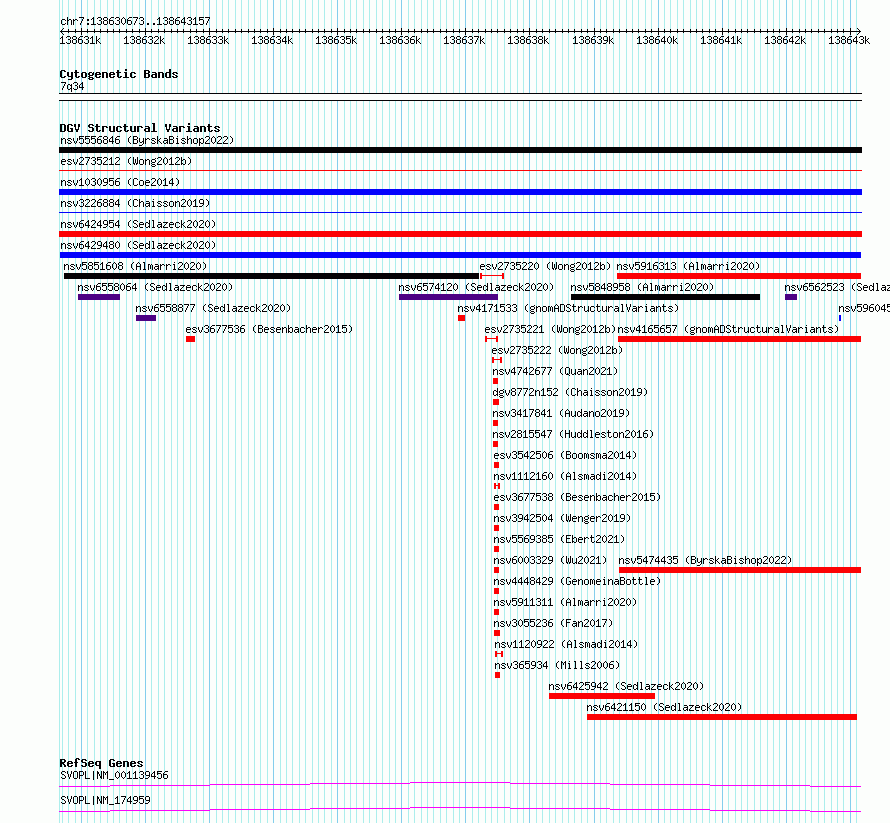Click nsv5851608 (Almarri2020) label
This screenshot has height=823, width=890.
click(x=135, y=266)
